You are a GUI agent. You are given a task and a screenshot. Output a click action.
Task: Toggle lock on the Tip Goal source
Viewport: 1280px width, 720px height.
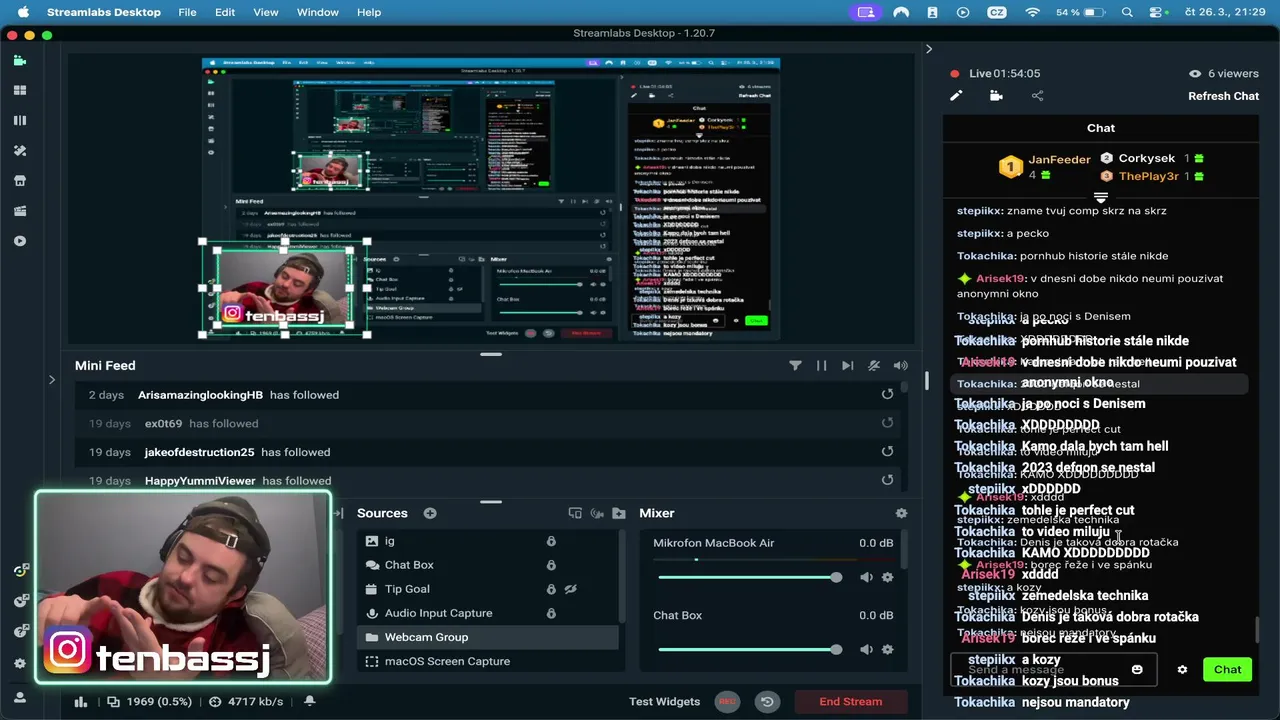pos(550,589)
